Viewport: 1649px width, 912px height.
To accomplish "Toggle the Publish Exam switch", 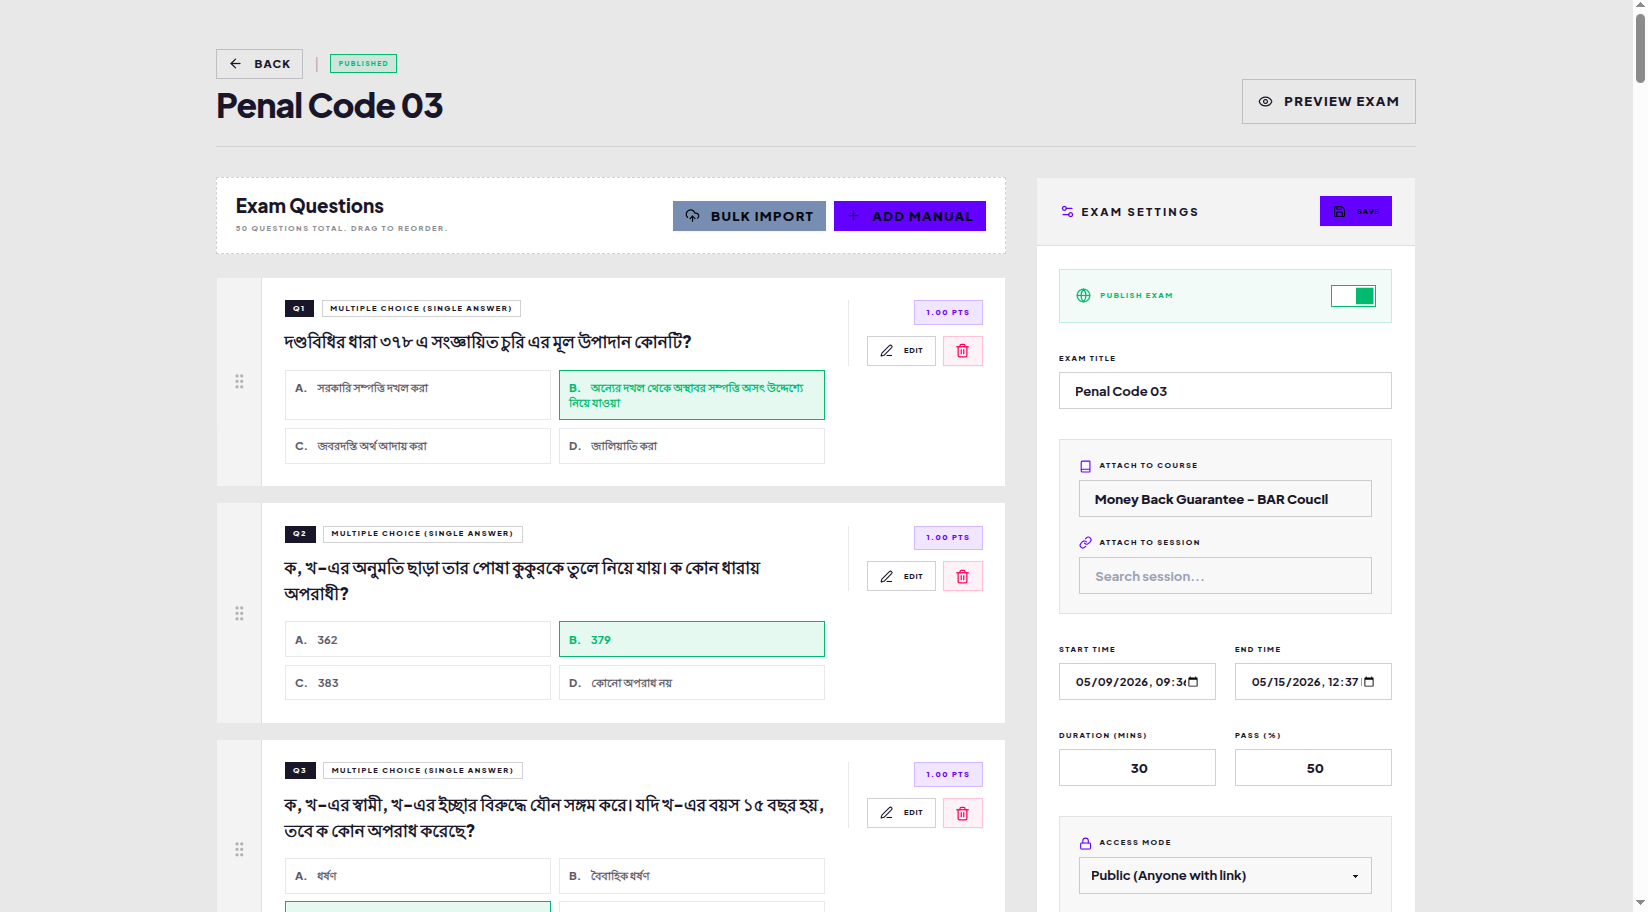I will [x=1353, y=296].
